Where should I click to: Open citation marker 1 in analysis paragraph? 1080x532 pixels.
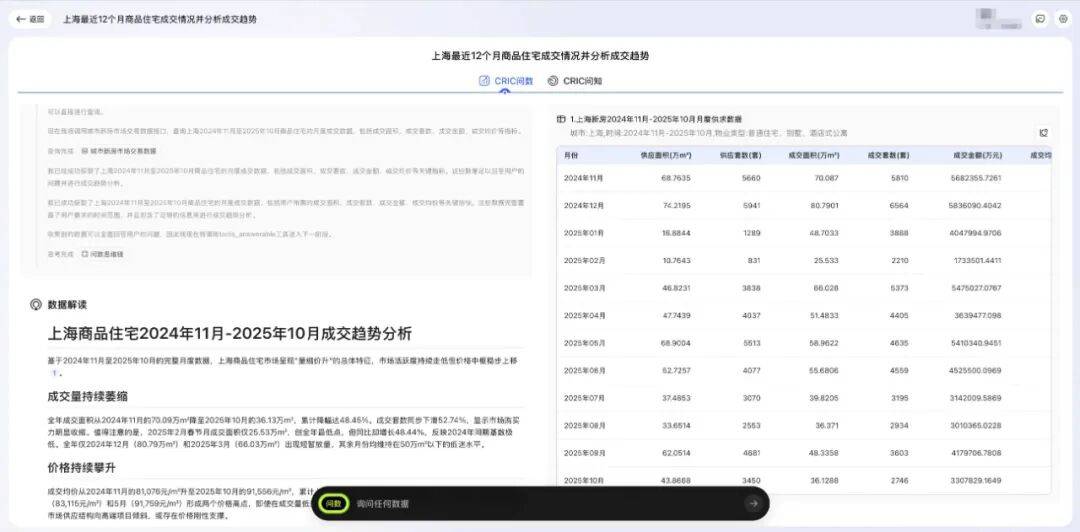[x=55, y=372]
